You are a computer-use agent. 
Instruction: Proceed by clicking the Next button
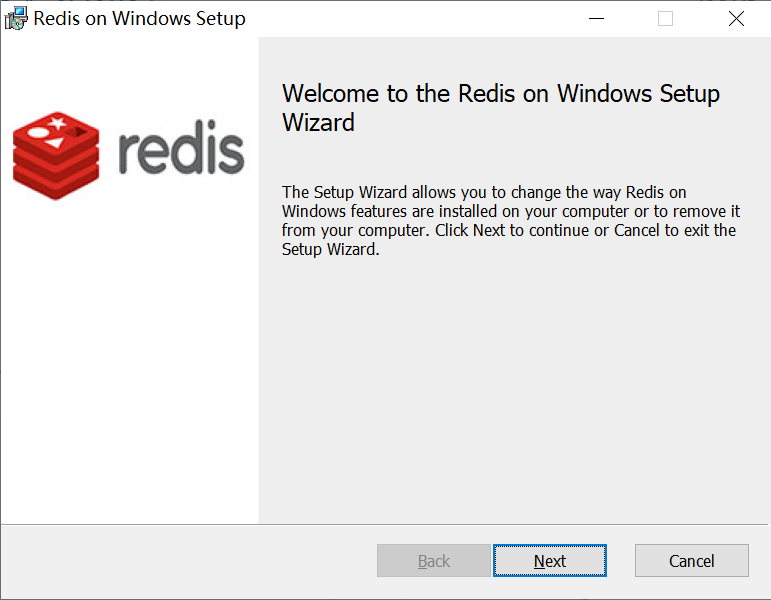549,561
